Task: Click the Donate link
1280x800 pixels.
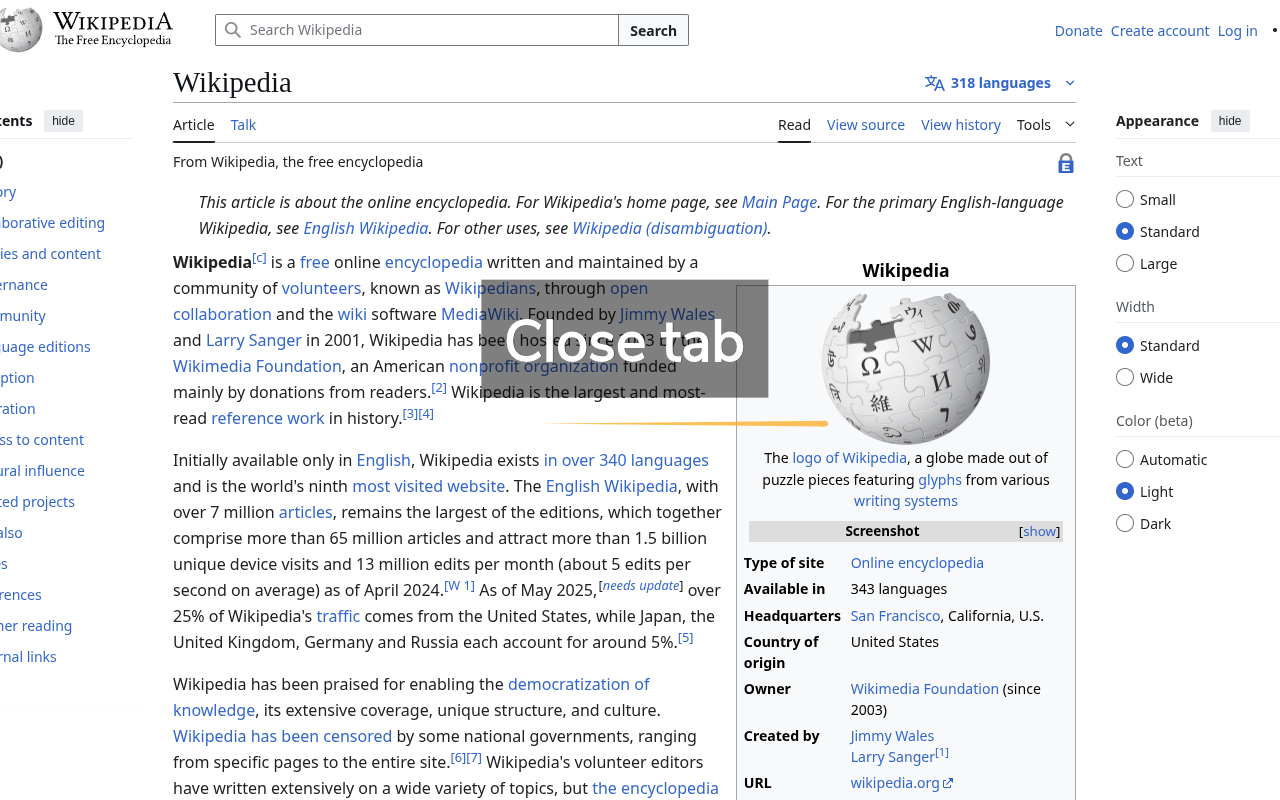Action: (x=1078, y=30)
